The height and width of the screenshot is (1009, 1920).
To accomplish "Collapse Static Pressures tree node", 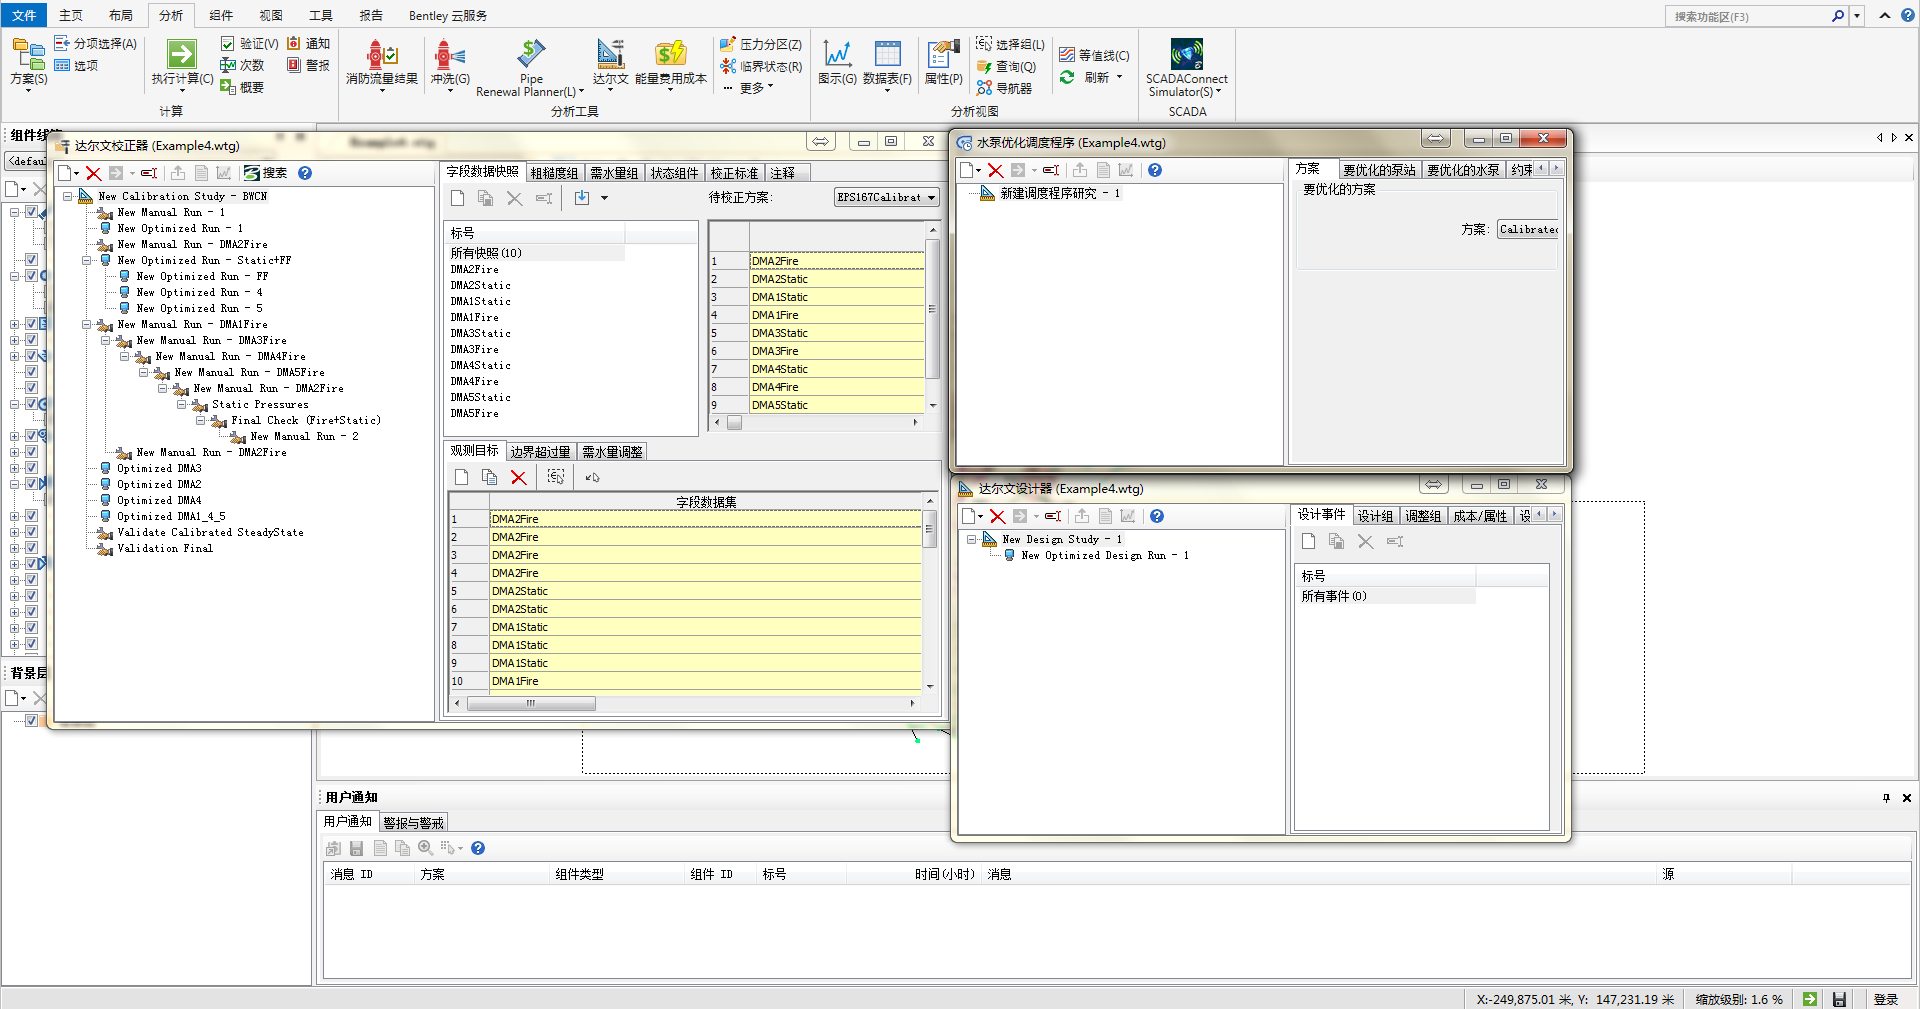I will pyautogui.click(x=182, y=404).
